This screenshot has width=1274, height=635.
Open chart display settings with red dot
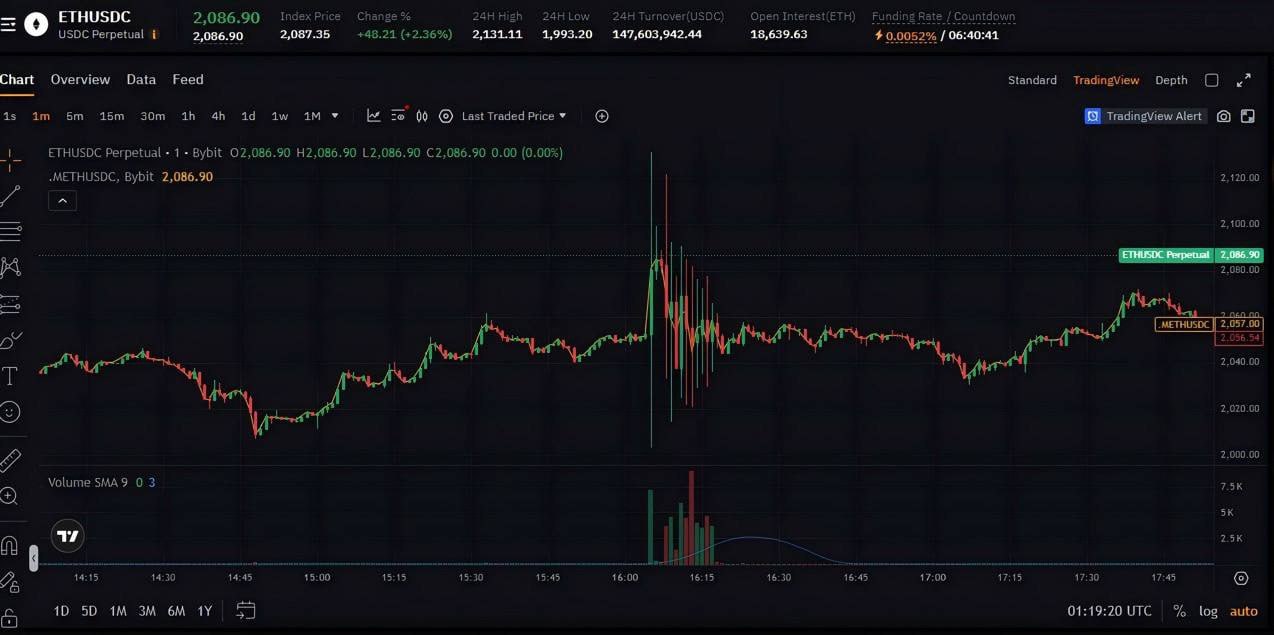398,116
